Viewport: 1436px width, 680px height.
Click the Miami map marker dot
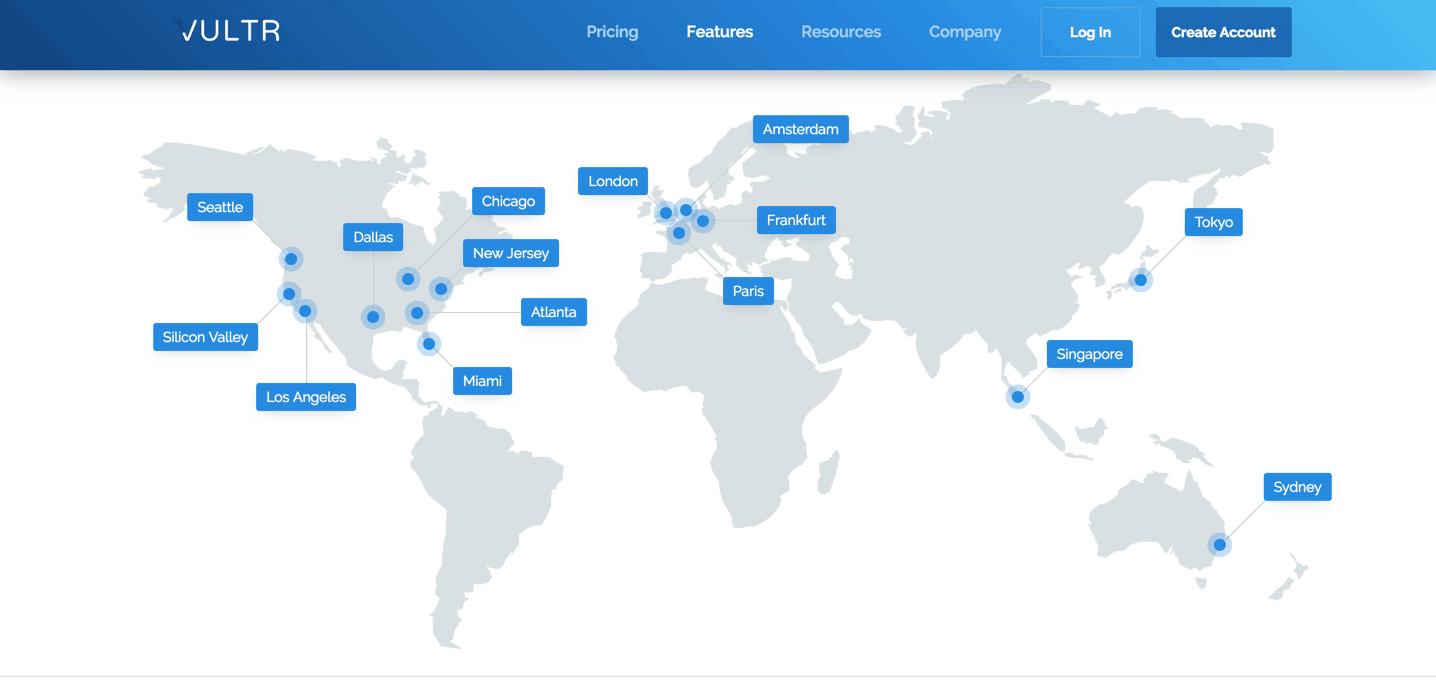pyautogui.click(x=429, y=344)
